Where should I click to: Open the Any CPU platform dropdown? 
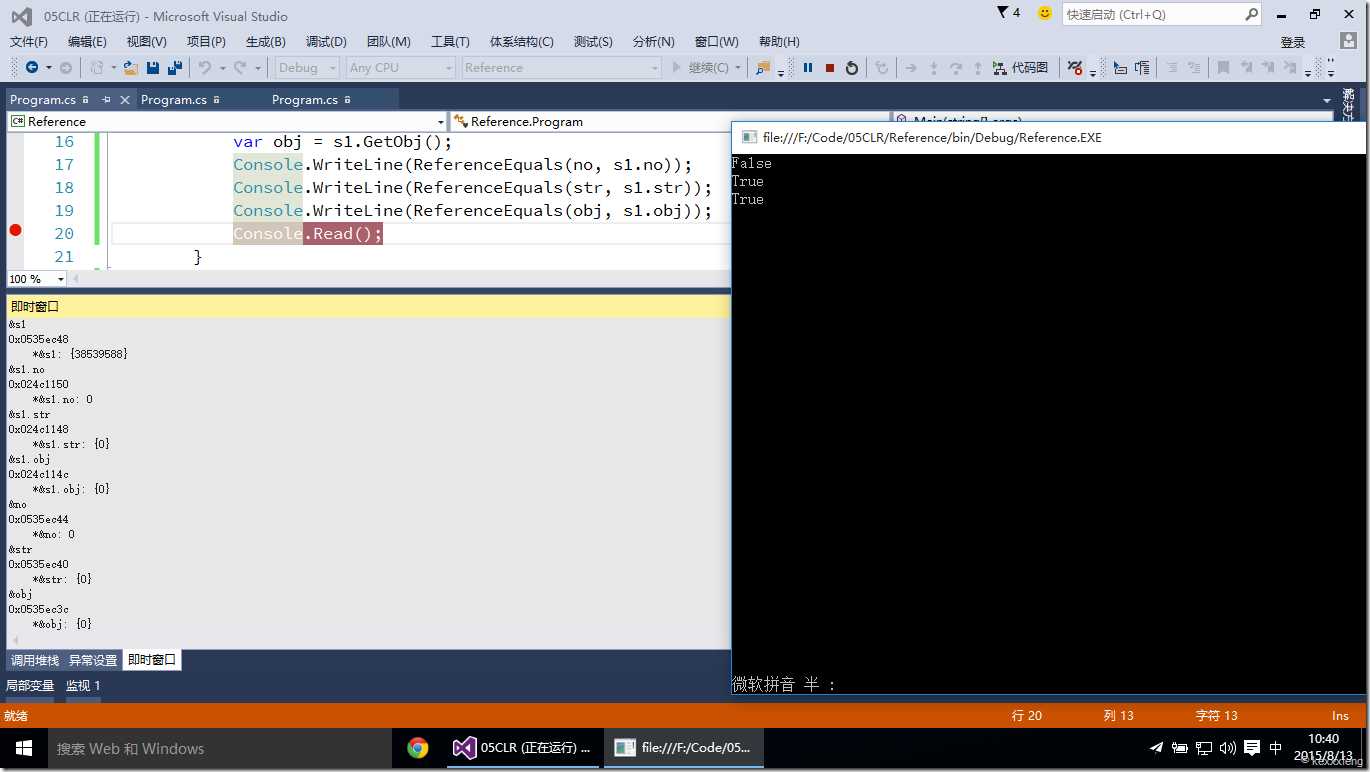[400, 68]
